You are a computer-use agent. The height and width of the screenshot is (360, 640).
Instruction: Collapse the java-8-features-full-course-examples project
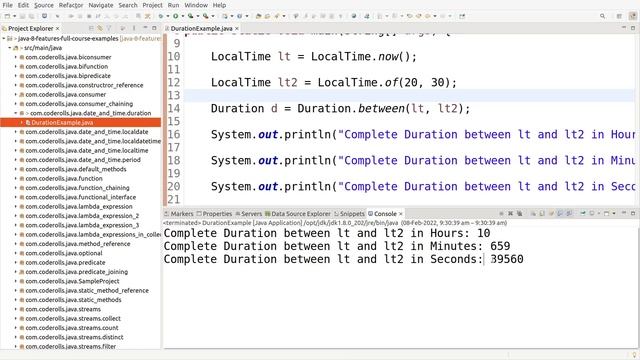(4, 38)
